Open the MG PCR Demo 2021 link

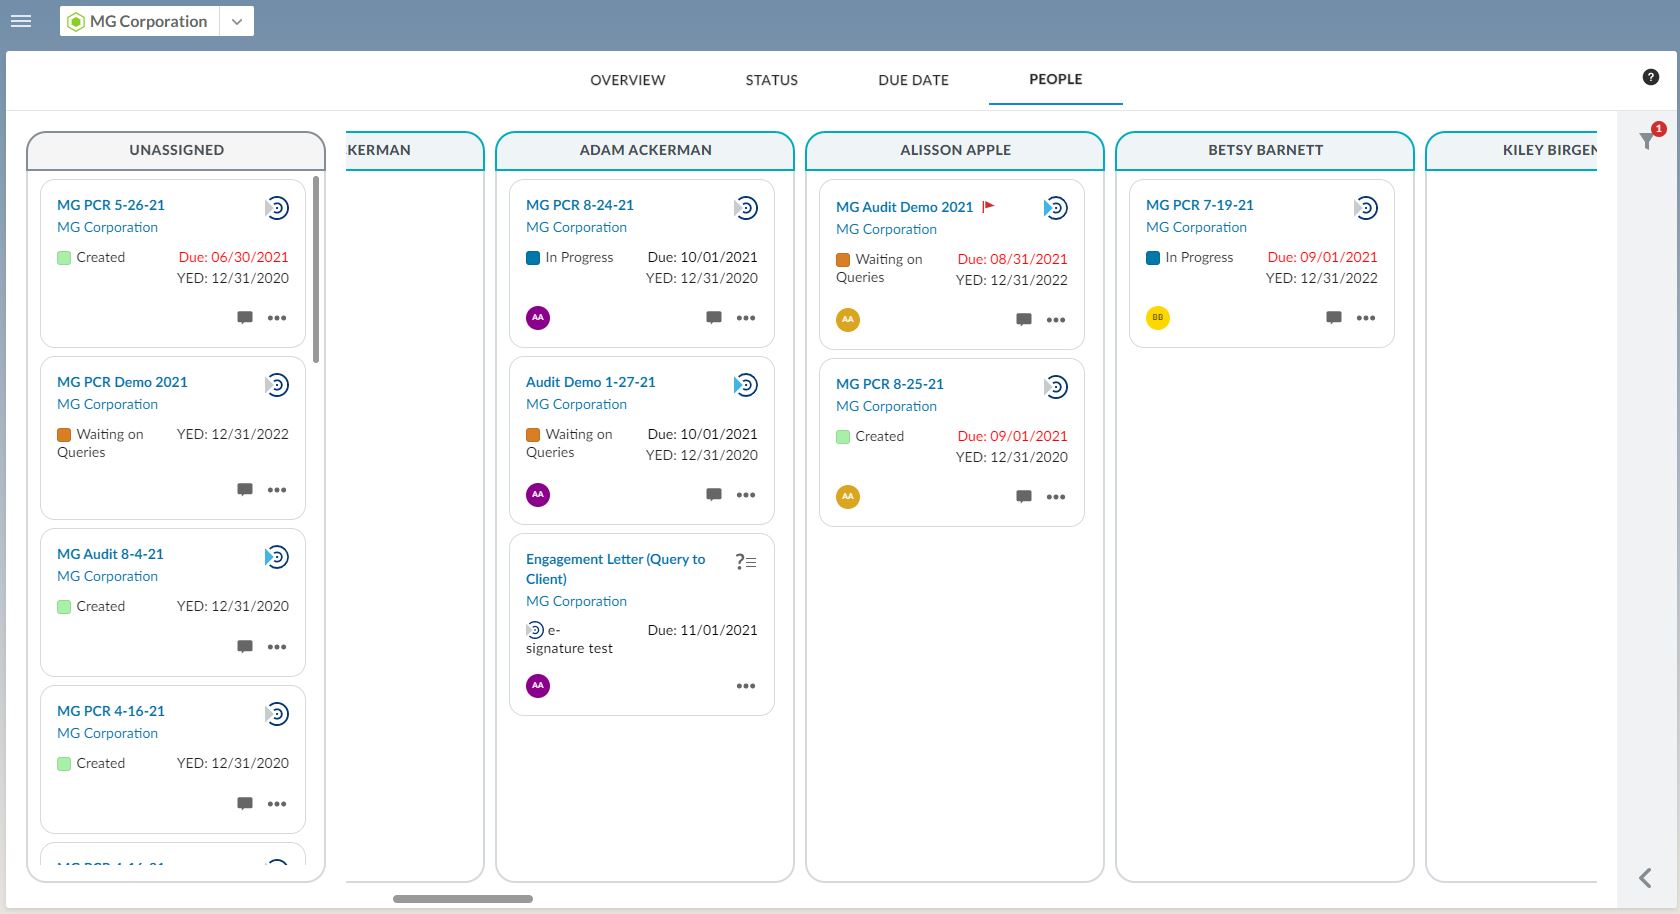tap(122, 382)
